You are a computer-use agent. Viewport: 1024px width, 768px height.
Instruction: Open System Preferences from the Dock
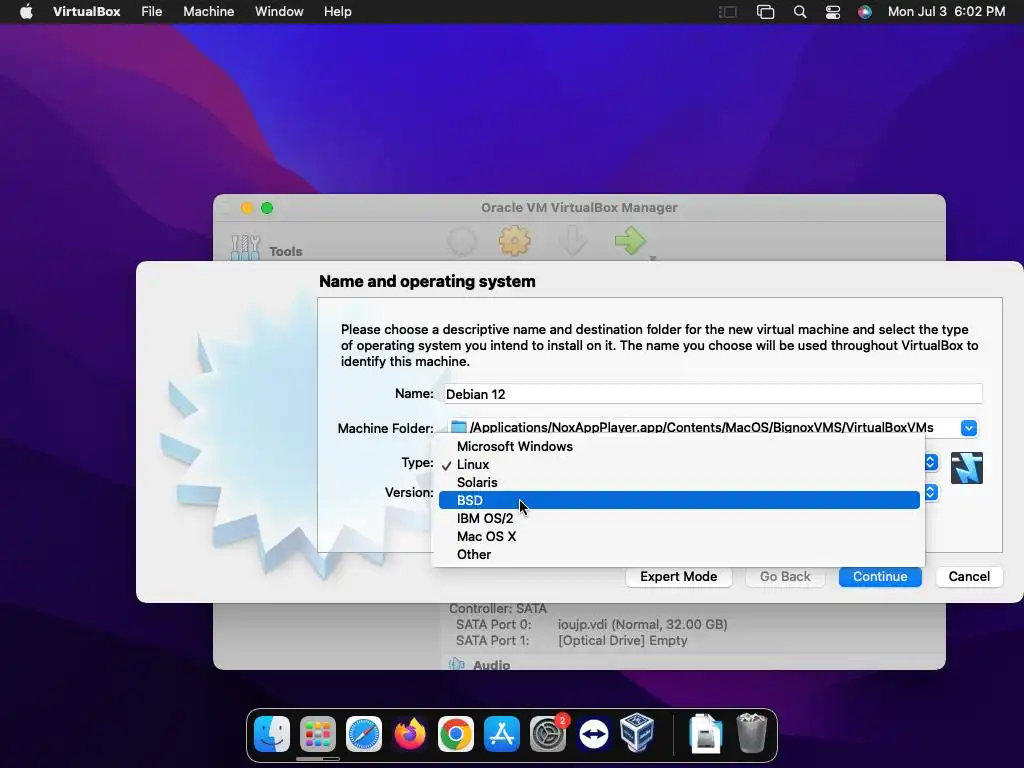pyautogui.click(x=548, y=734)
